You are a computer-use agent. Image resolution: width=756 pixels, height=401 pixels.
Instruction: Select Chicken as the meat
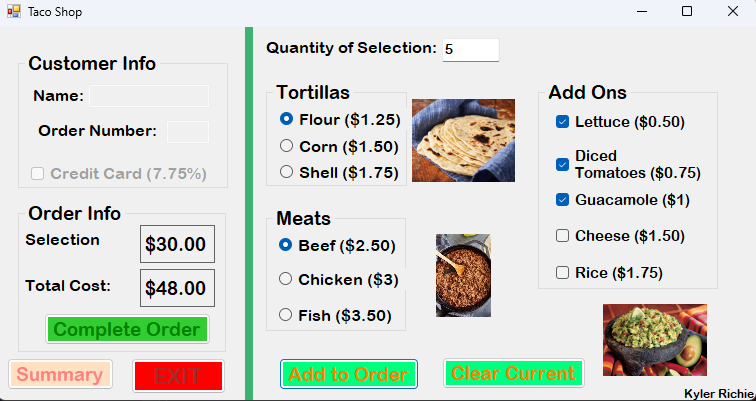pyautogui.click(x=287, y=279)
